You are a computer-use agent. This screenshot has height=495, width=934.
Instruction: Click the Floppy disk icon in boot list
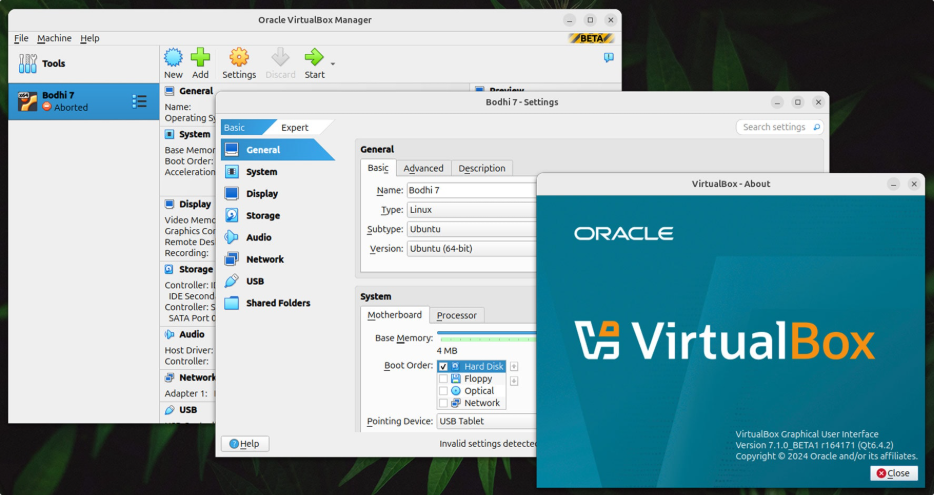pos(456,378)
